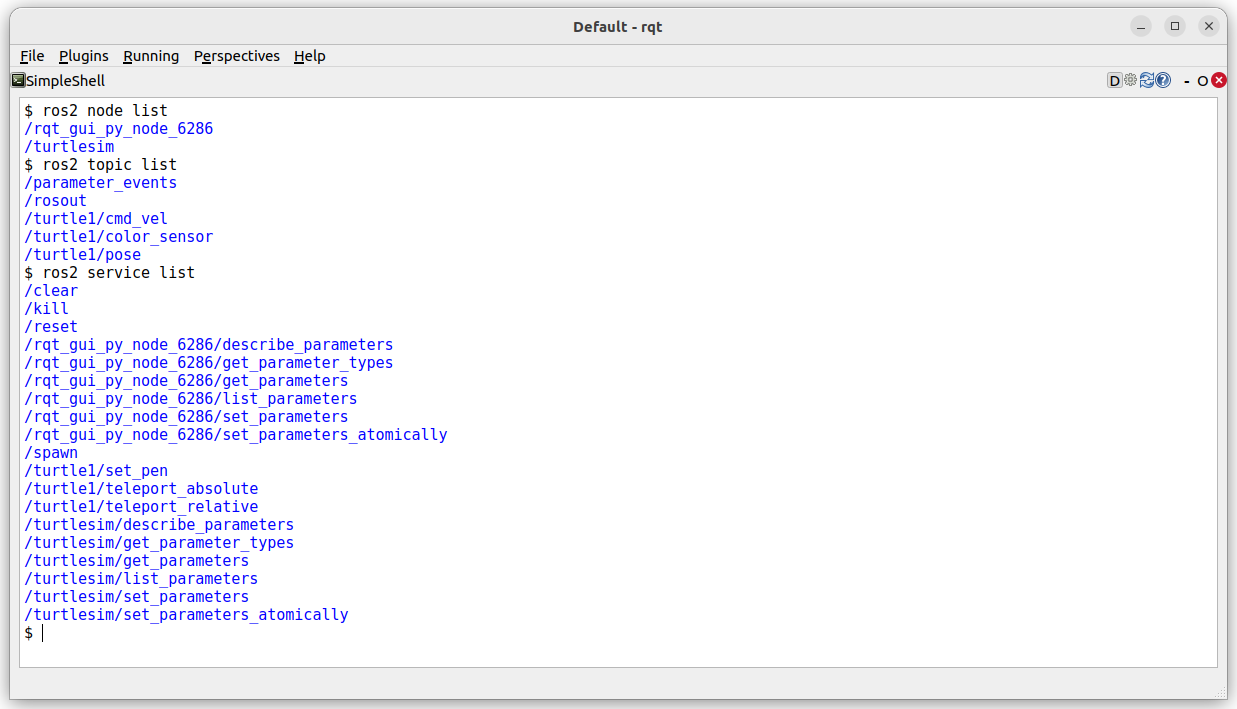Minimize the rqt window
1237x709 pixels.
pos(1141,26)
